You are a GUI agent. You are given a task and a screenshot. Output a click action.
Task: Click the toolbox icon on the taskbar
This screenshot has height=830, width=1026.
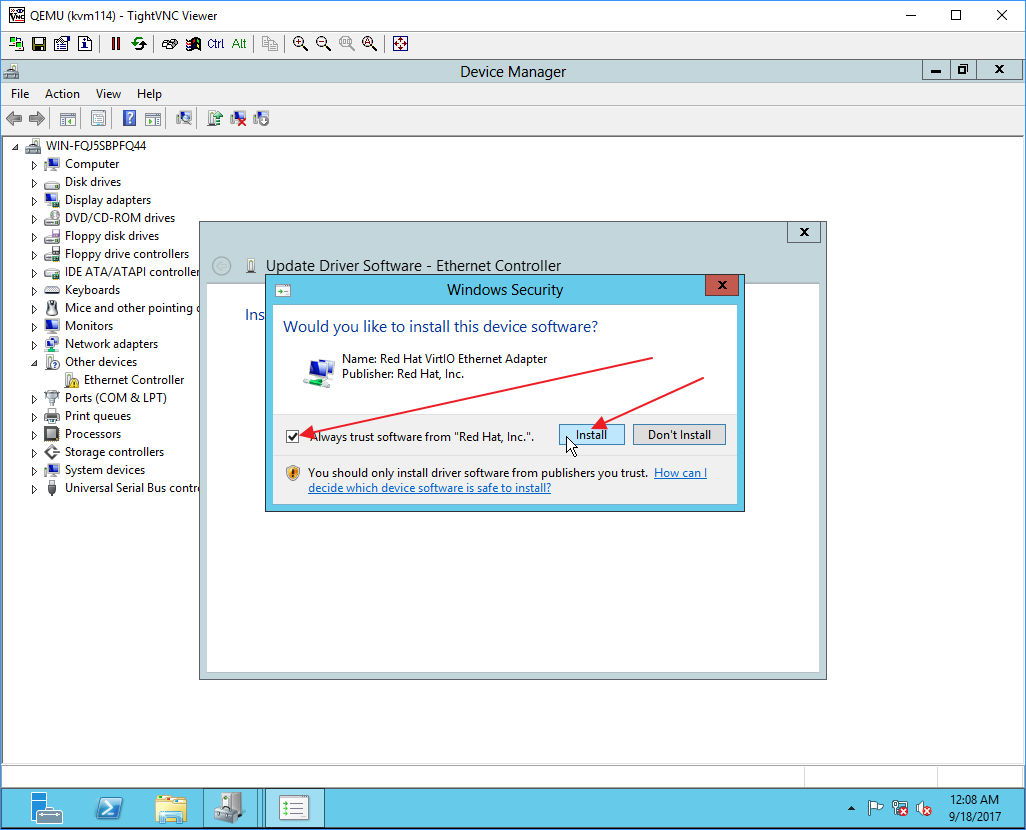tap(230, 808)
